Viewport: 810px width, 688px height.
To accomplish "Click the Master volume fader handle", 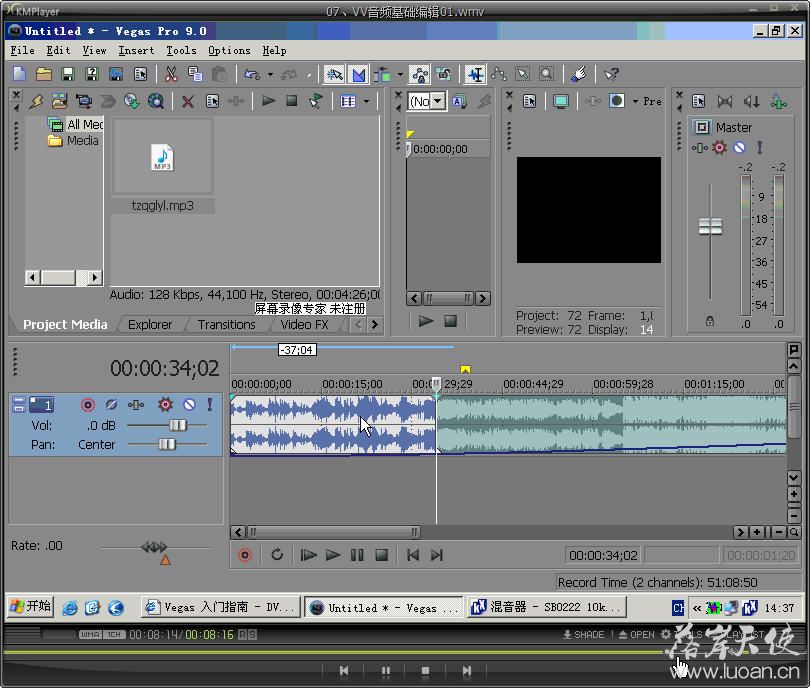I will pyautogui.click(x=710, y=226).
